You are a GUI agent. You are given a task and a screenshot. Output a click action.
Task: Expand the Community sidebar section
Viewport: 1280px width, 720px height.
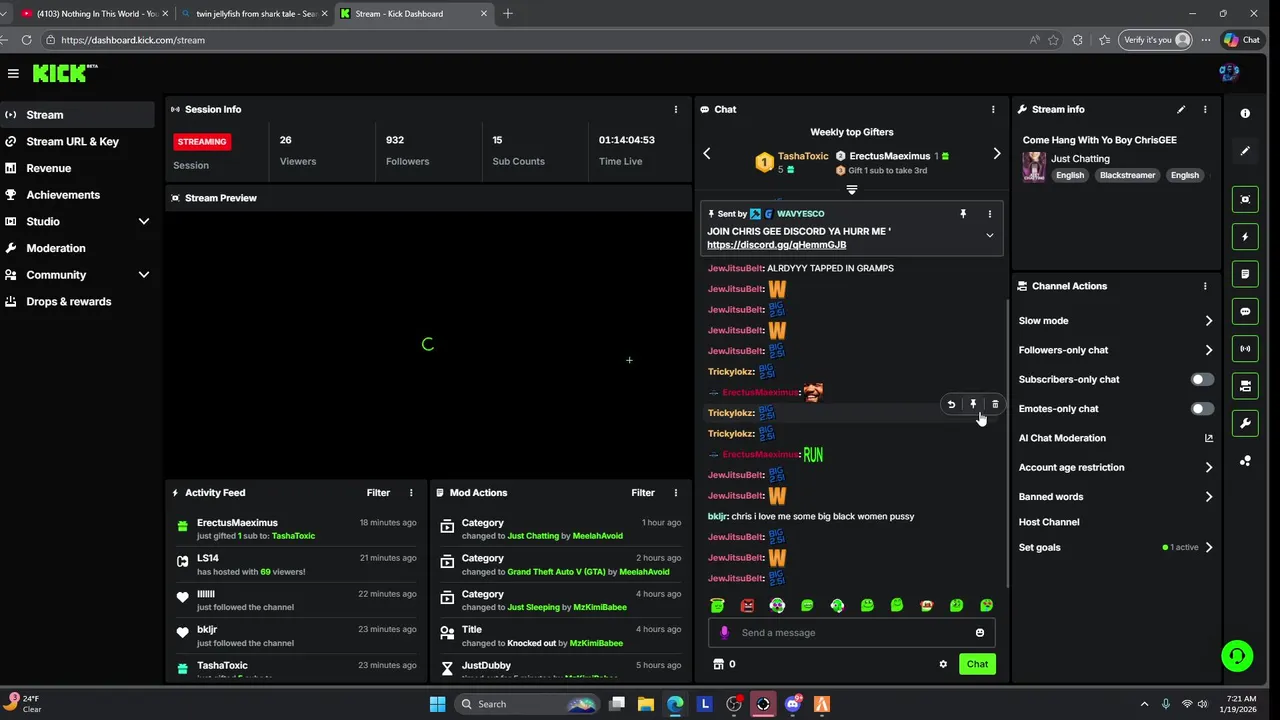pyautogui.click(x=144, y=275)
